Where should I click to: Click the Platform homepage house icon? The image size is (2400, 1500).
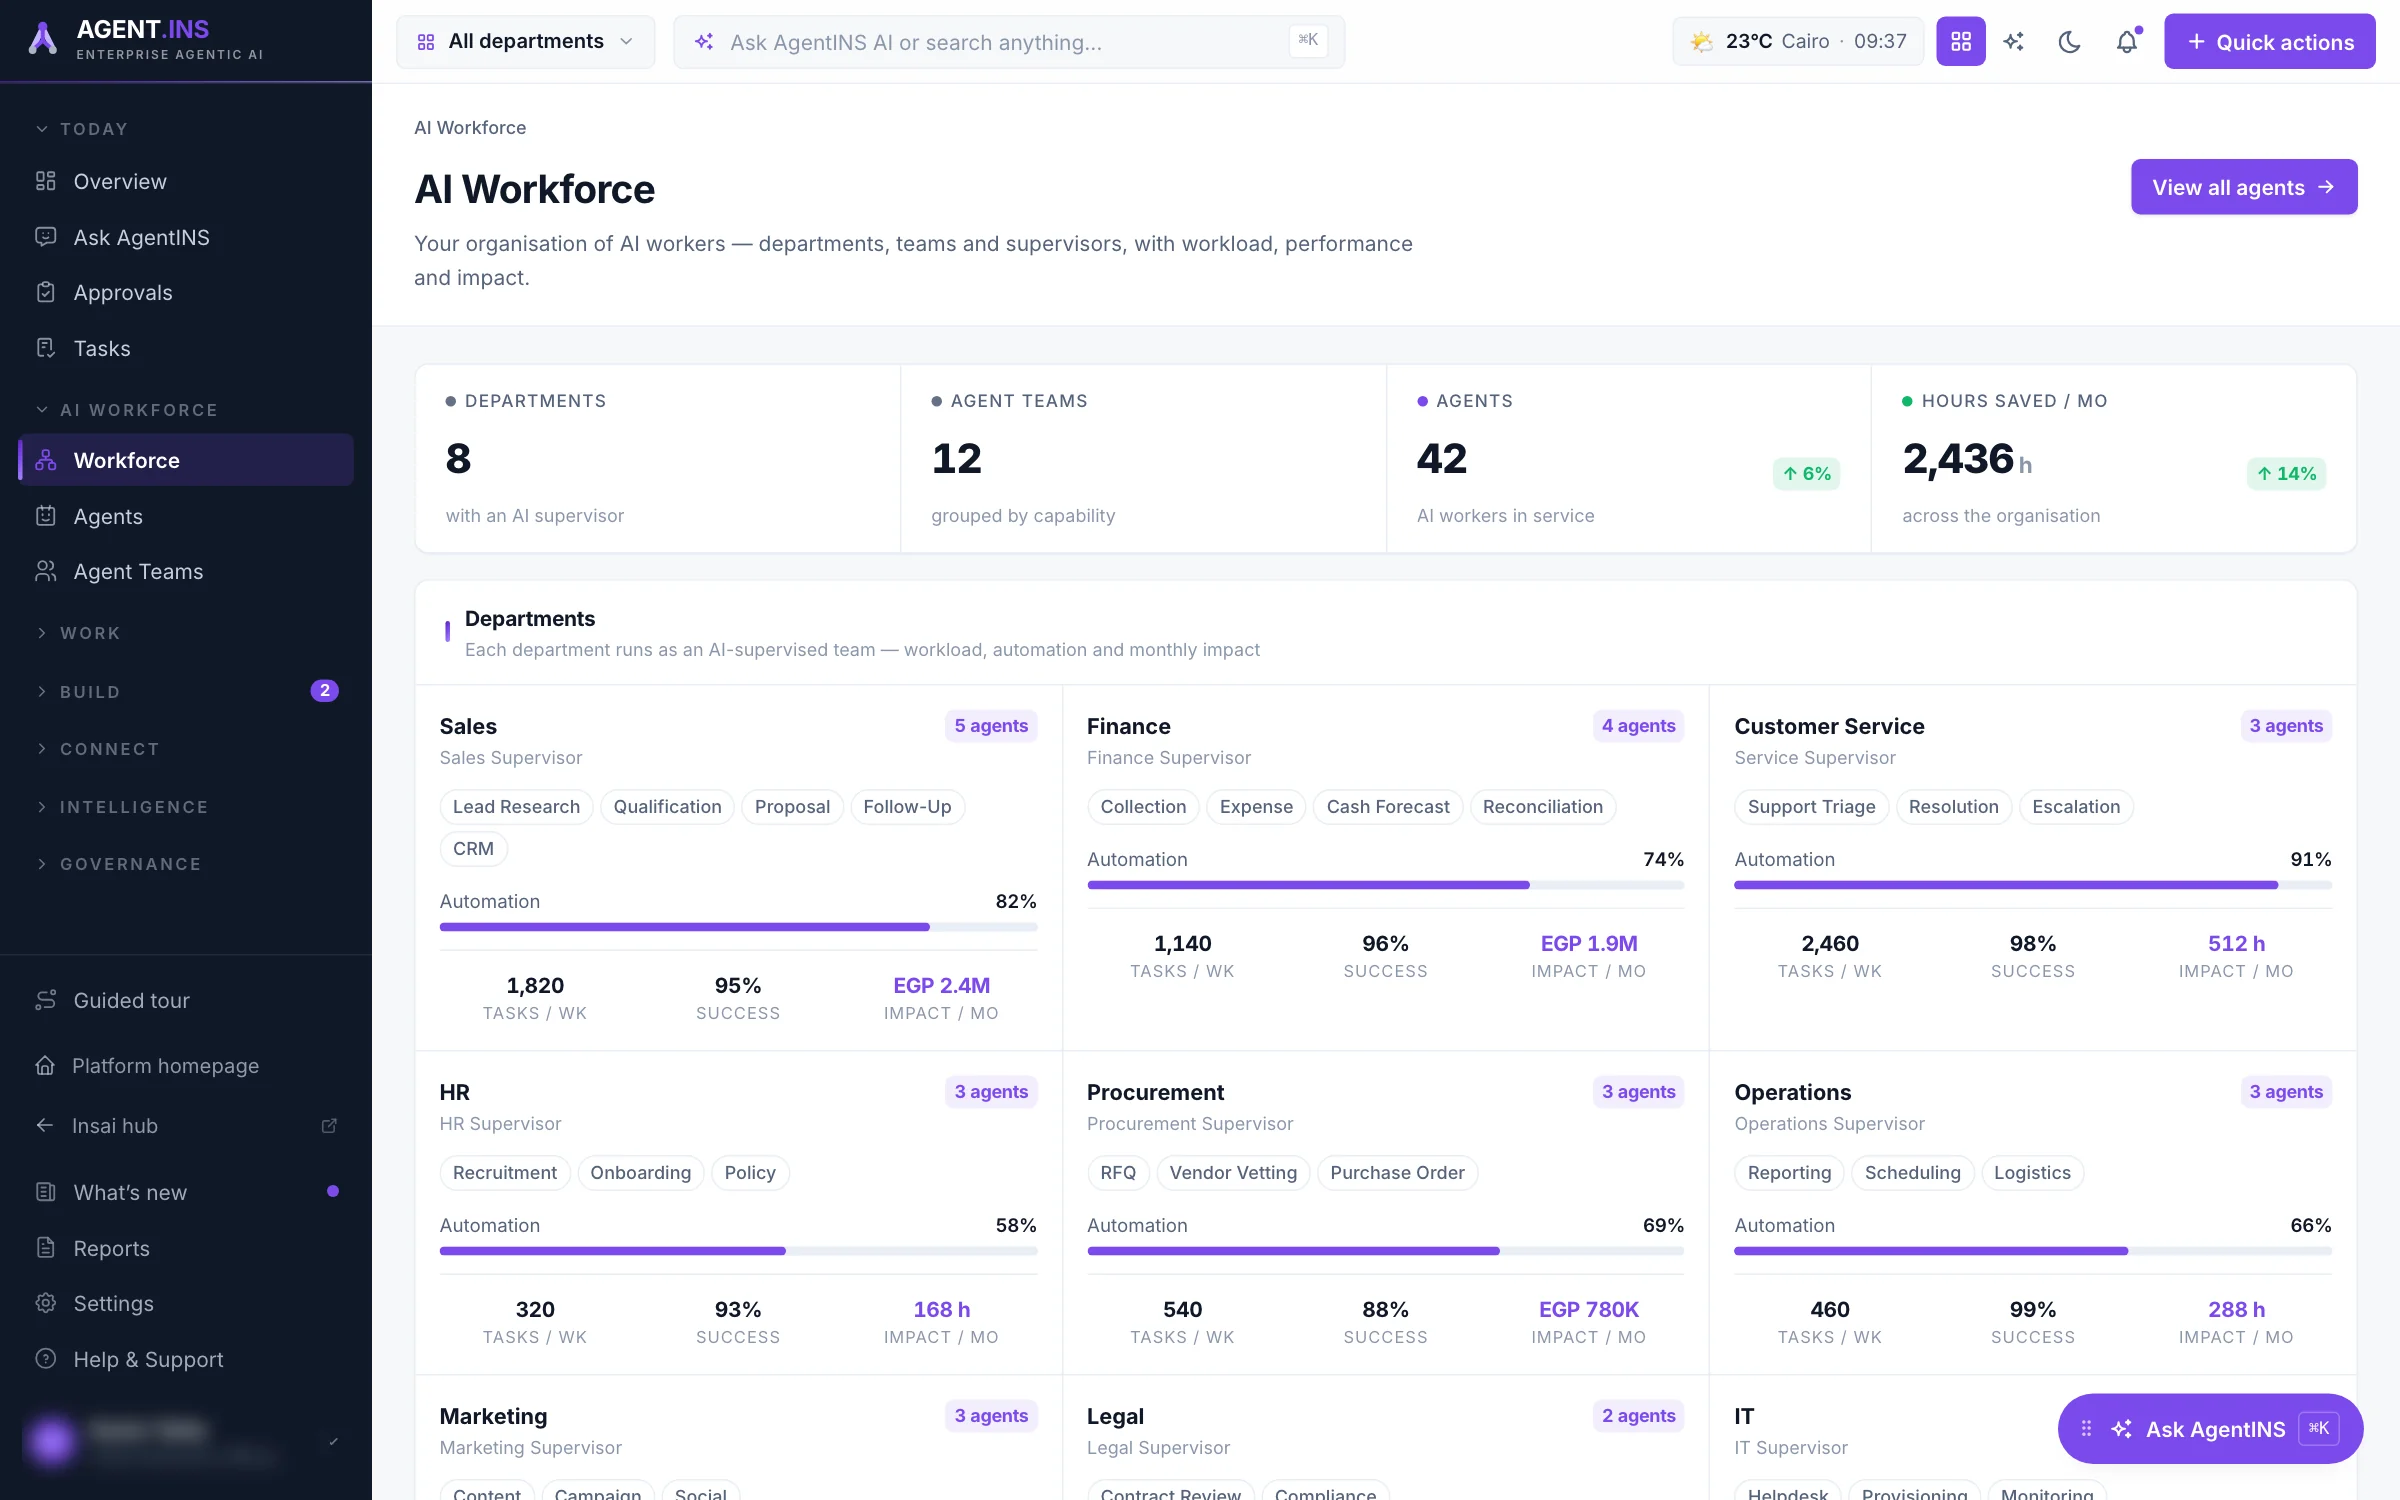pos(45,1065)
